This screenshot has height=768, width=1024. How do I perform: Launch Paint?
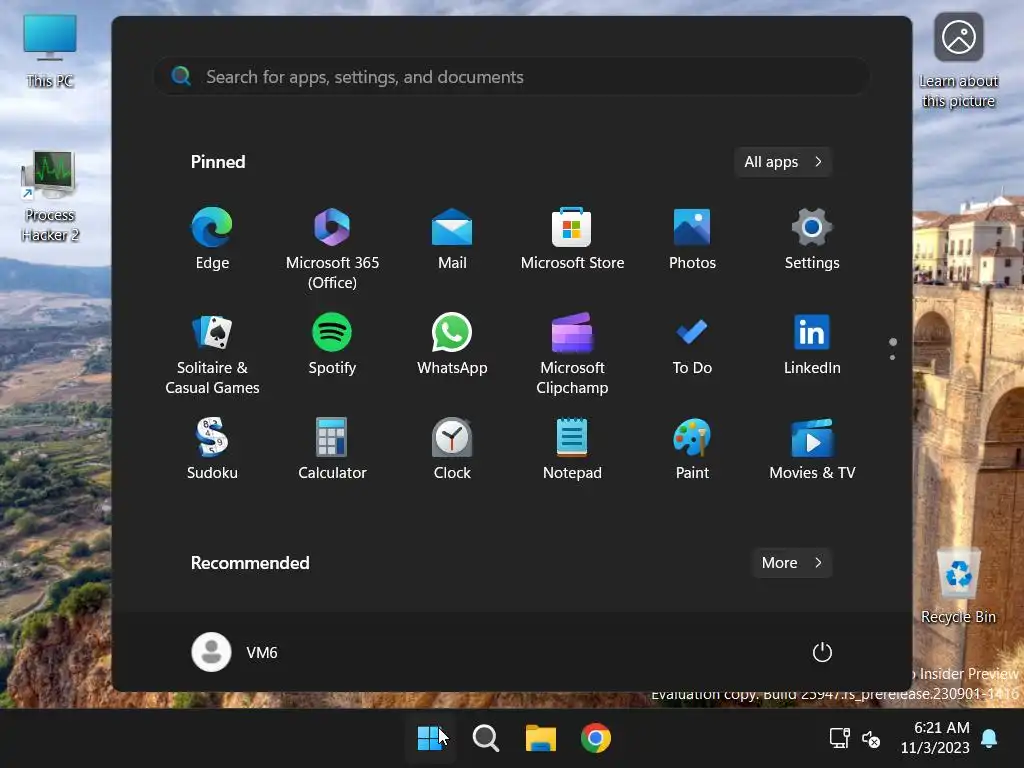click(x=692, y=449)
